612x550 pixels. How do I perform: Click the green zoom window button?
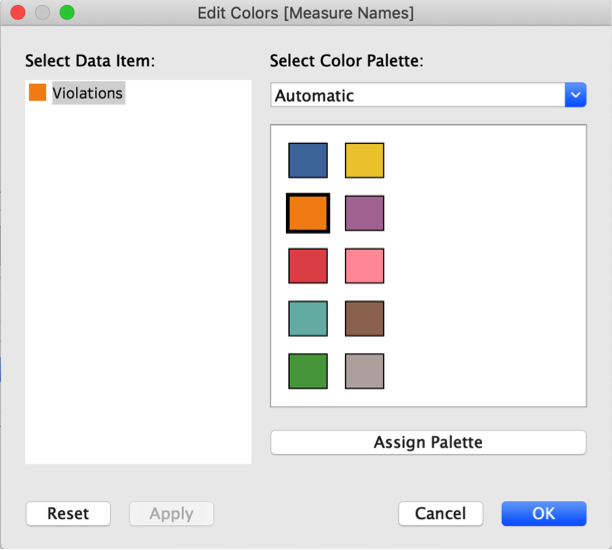(x=67, y=13)
